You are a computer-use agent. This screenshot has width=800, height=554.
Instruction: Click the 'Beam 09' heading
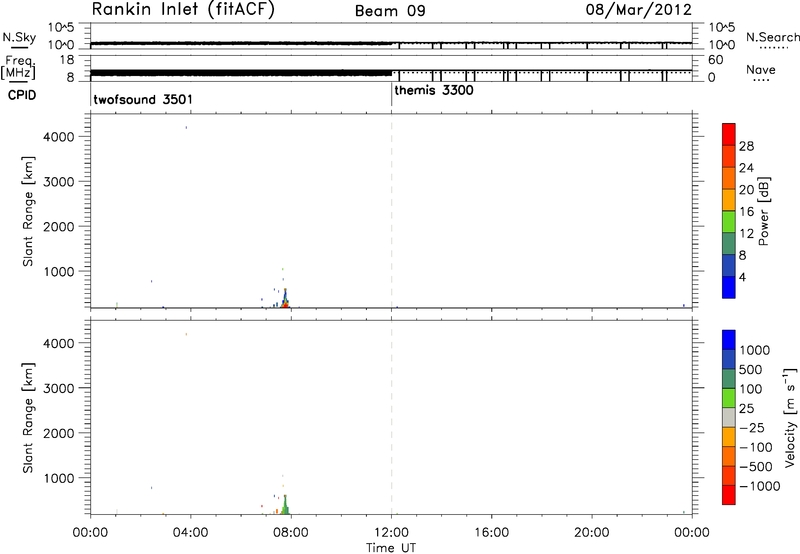(390, 11)
